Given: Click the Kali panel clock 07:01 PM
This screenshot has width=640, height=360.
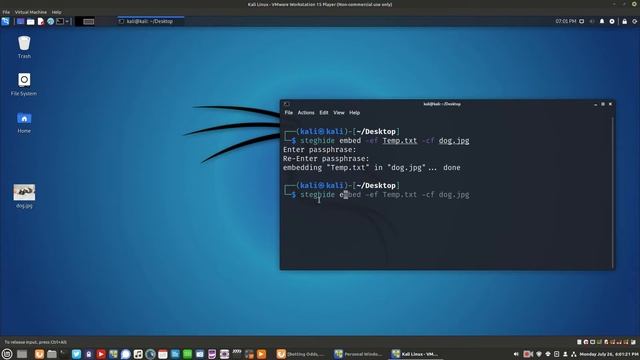Looking at the screenshot, I should tap(565, 21).
